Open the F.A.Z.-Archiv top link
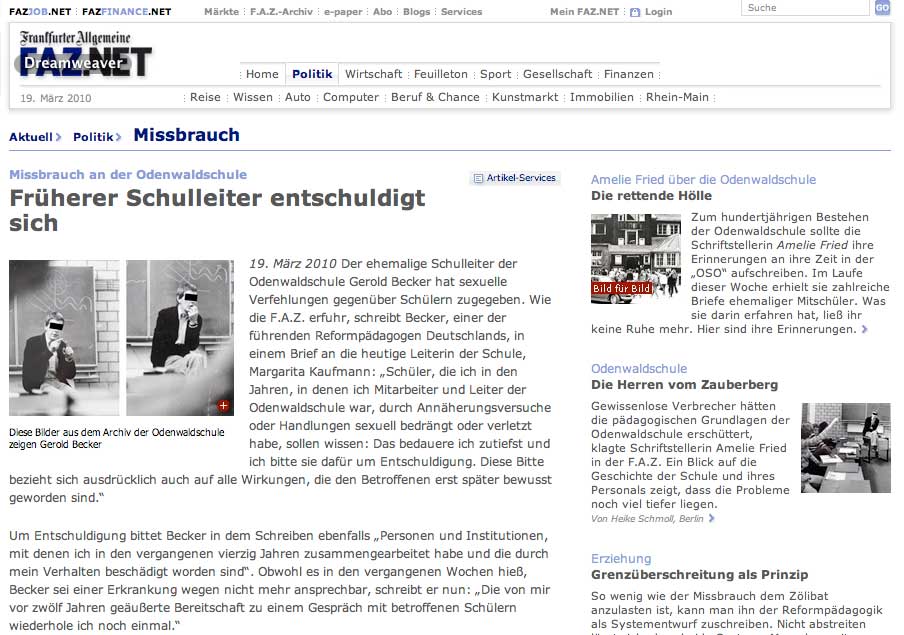The image size is (904, 635). pos(280,12)
